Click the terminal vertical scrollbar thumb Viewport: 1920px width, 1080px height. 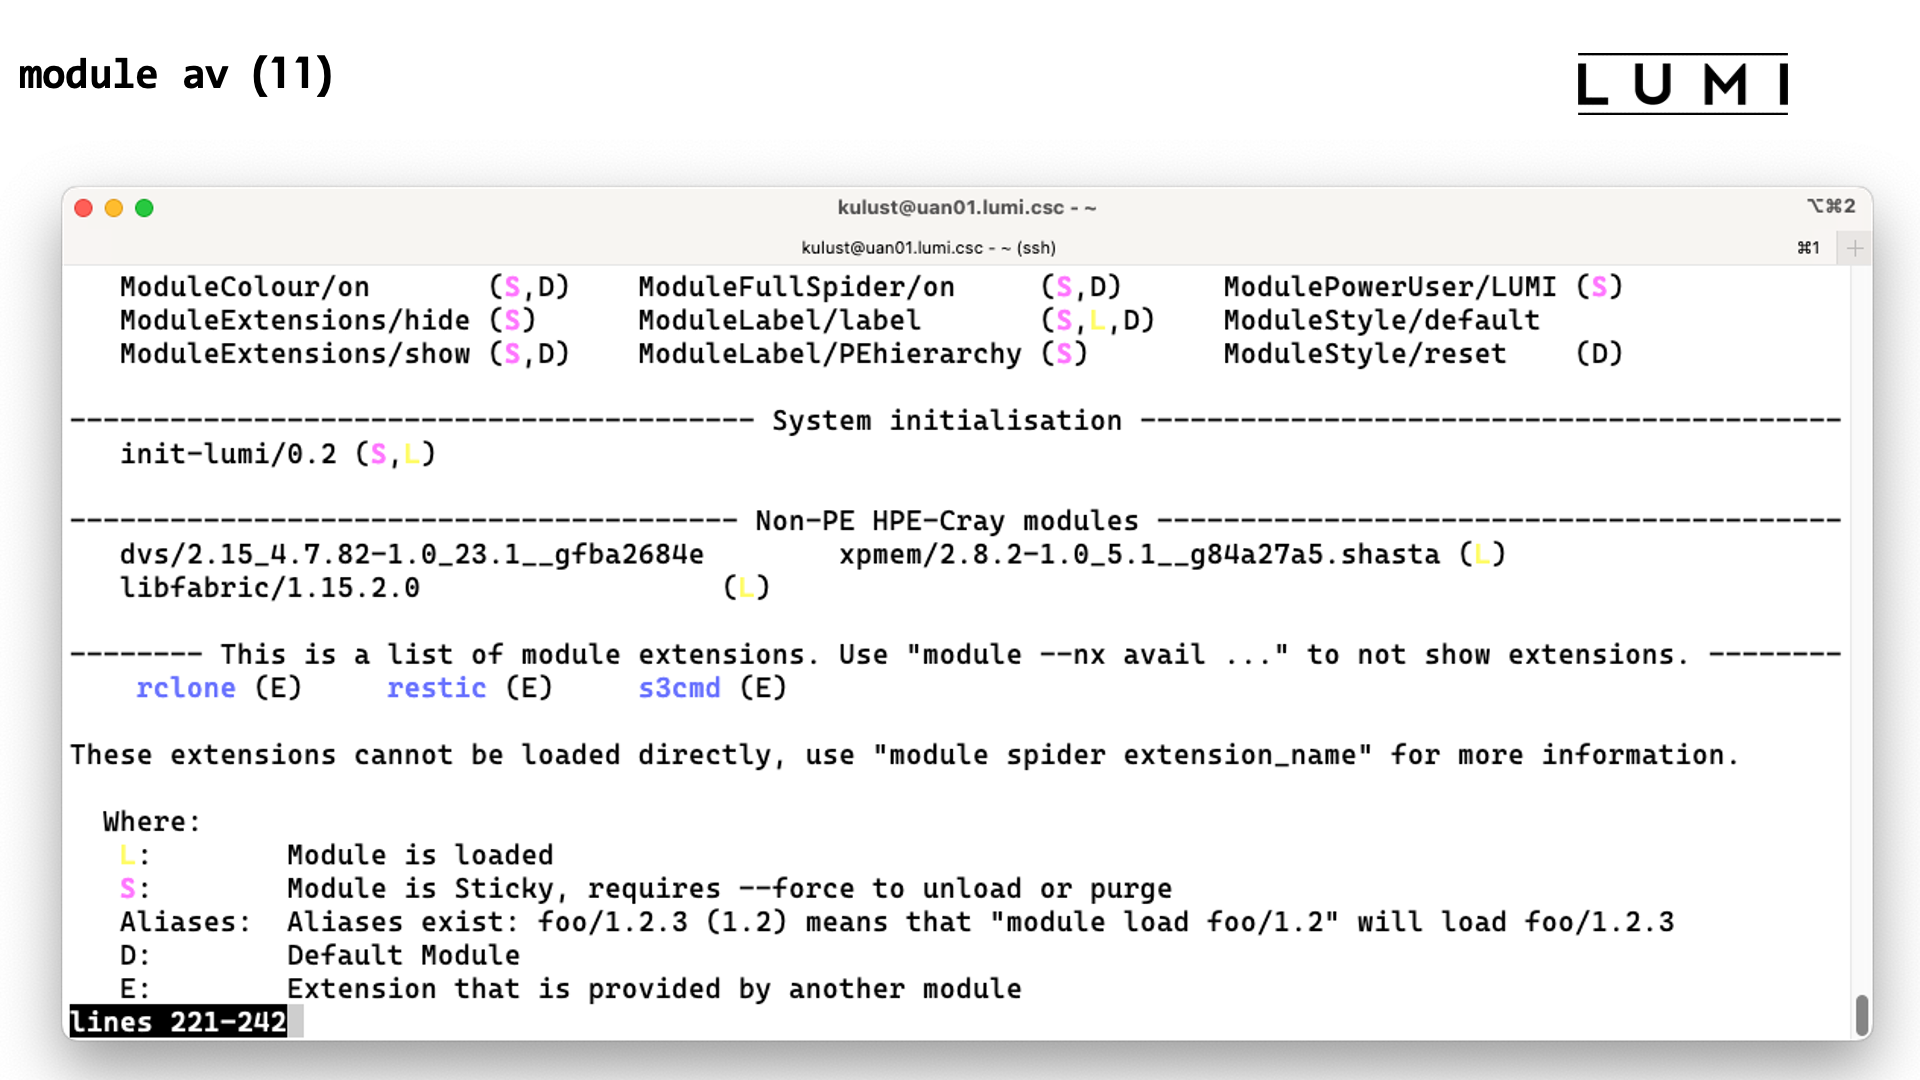[1861, 1014]
